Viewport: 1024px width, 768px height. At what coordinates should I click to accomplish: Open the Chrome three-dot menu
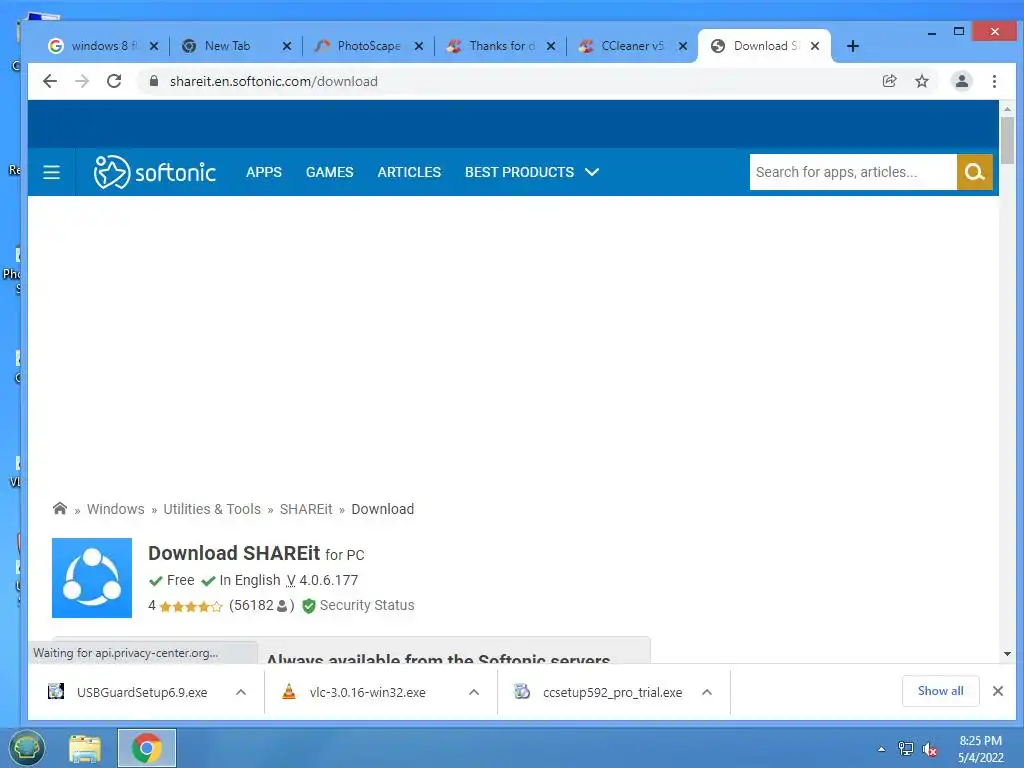[x=994, y=81]
